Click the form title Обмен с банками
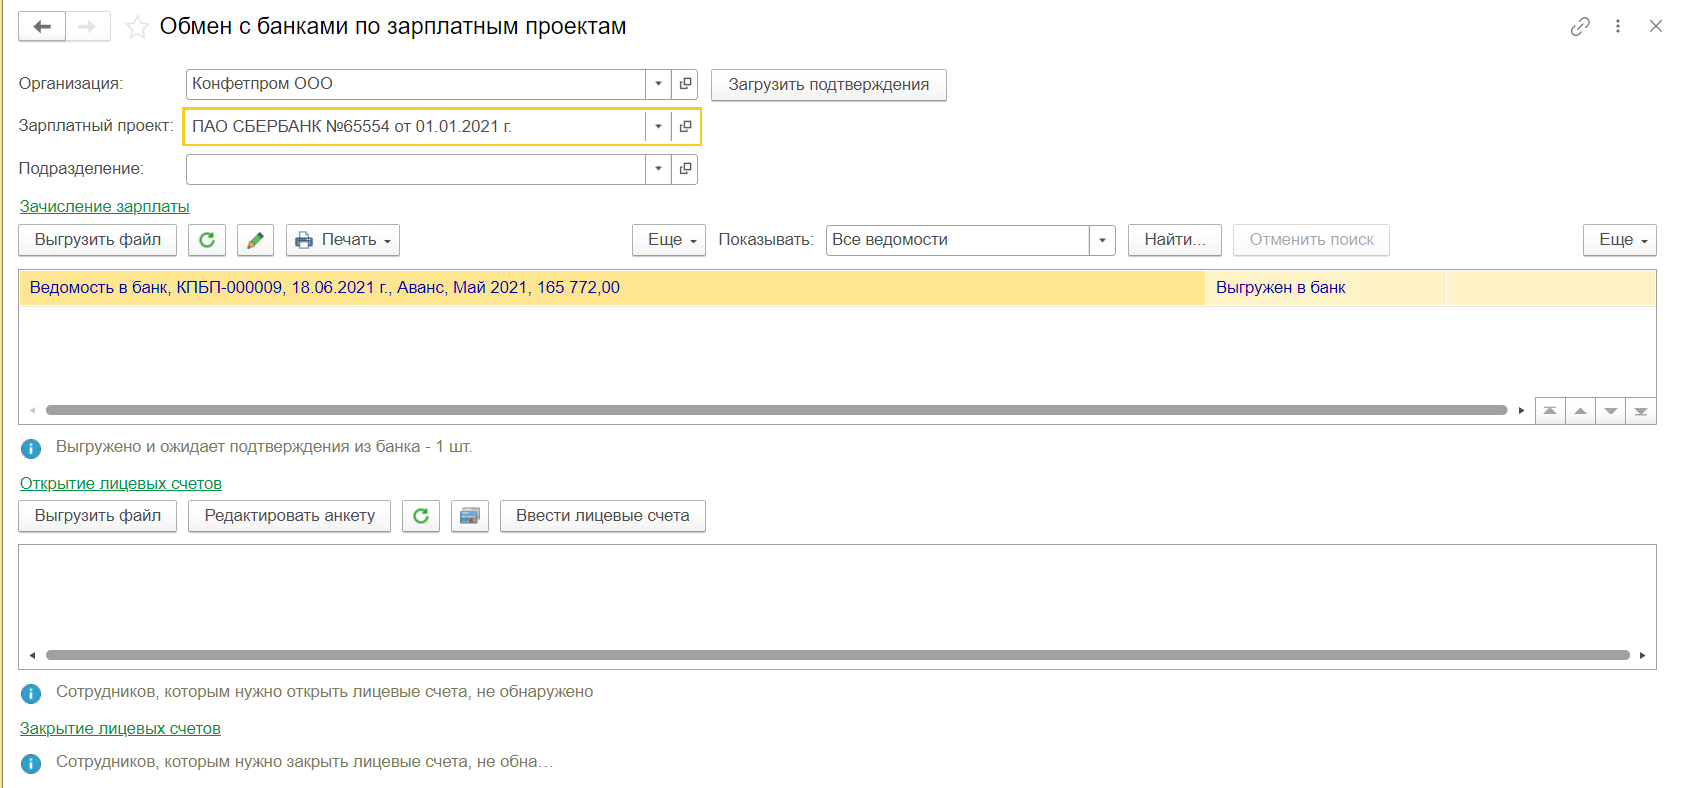Viewport: 1681px width, 788px height. 393,27
